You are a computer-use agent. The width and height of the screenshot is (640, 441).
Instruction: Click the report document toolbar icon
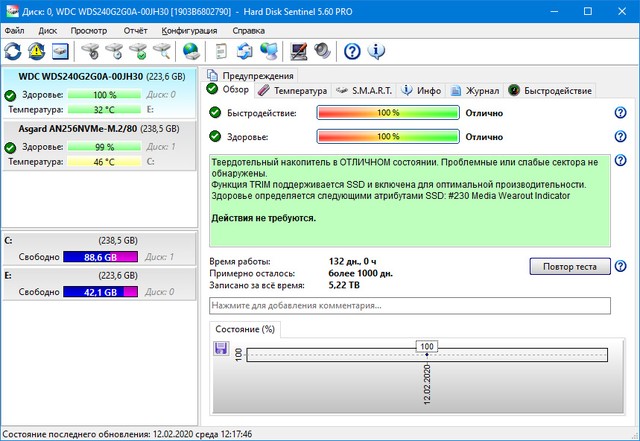[x=219, y=51]
